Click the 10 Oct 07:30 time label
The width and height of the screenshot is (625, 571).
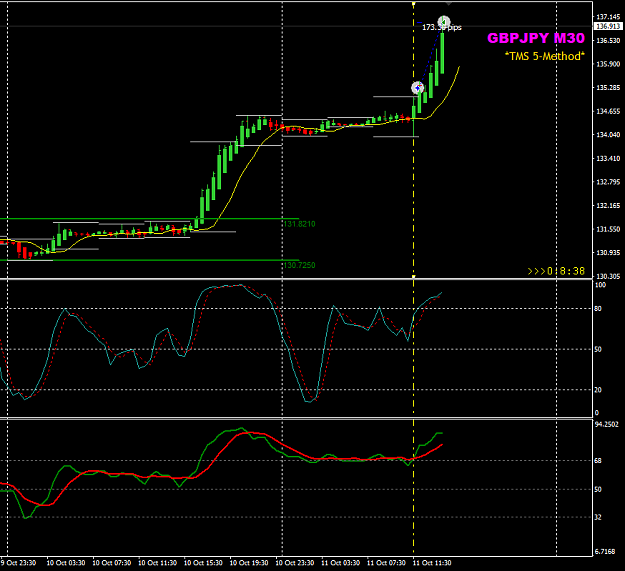tap(112, 563)
